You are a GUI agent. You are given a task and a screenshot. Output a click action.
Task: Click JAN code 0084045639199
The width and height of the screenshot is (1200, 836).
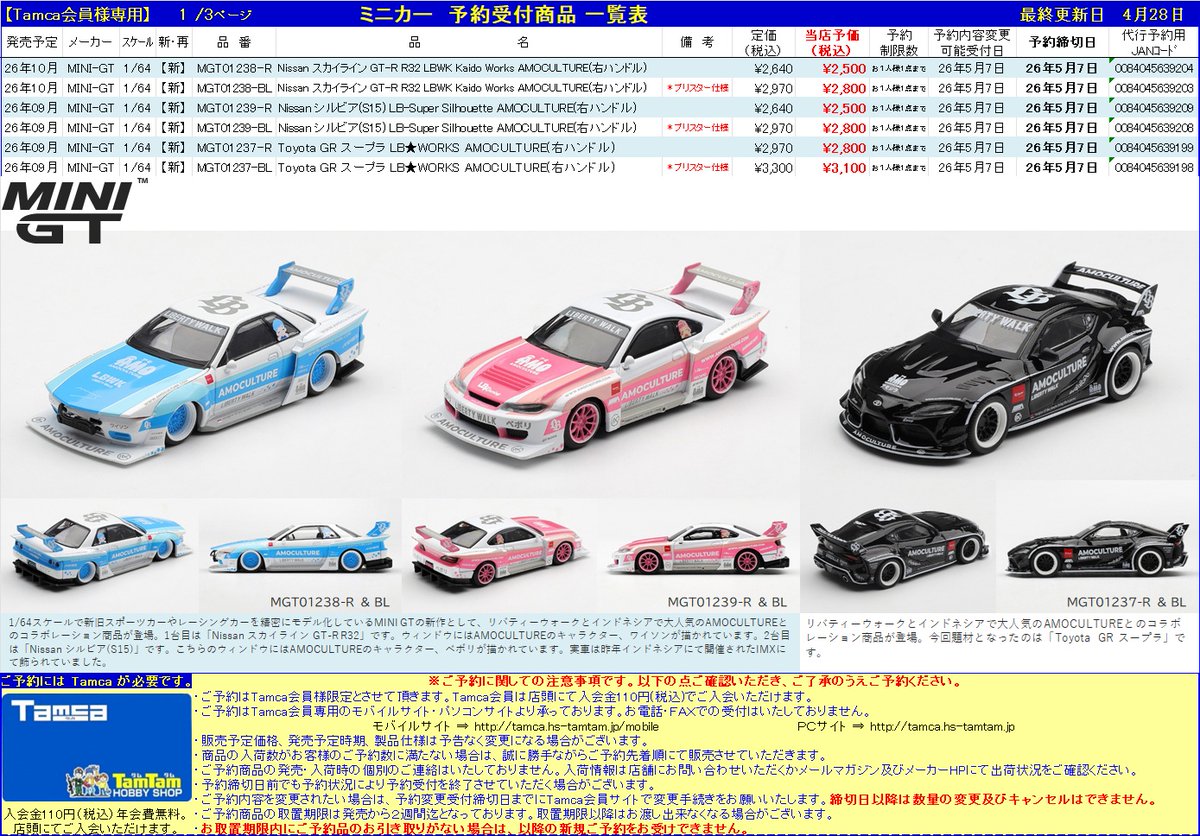click(1154, 148)
